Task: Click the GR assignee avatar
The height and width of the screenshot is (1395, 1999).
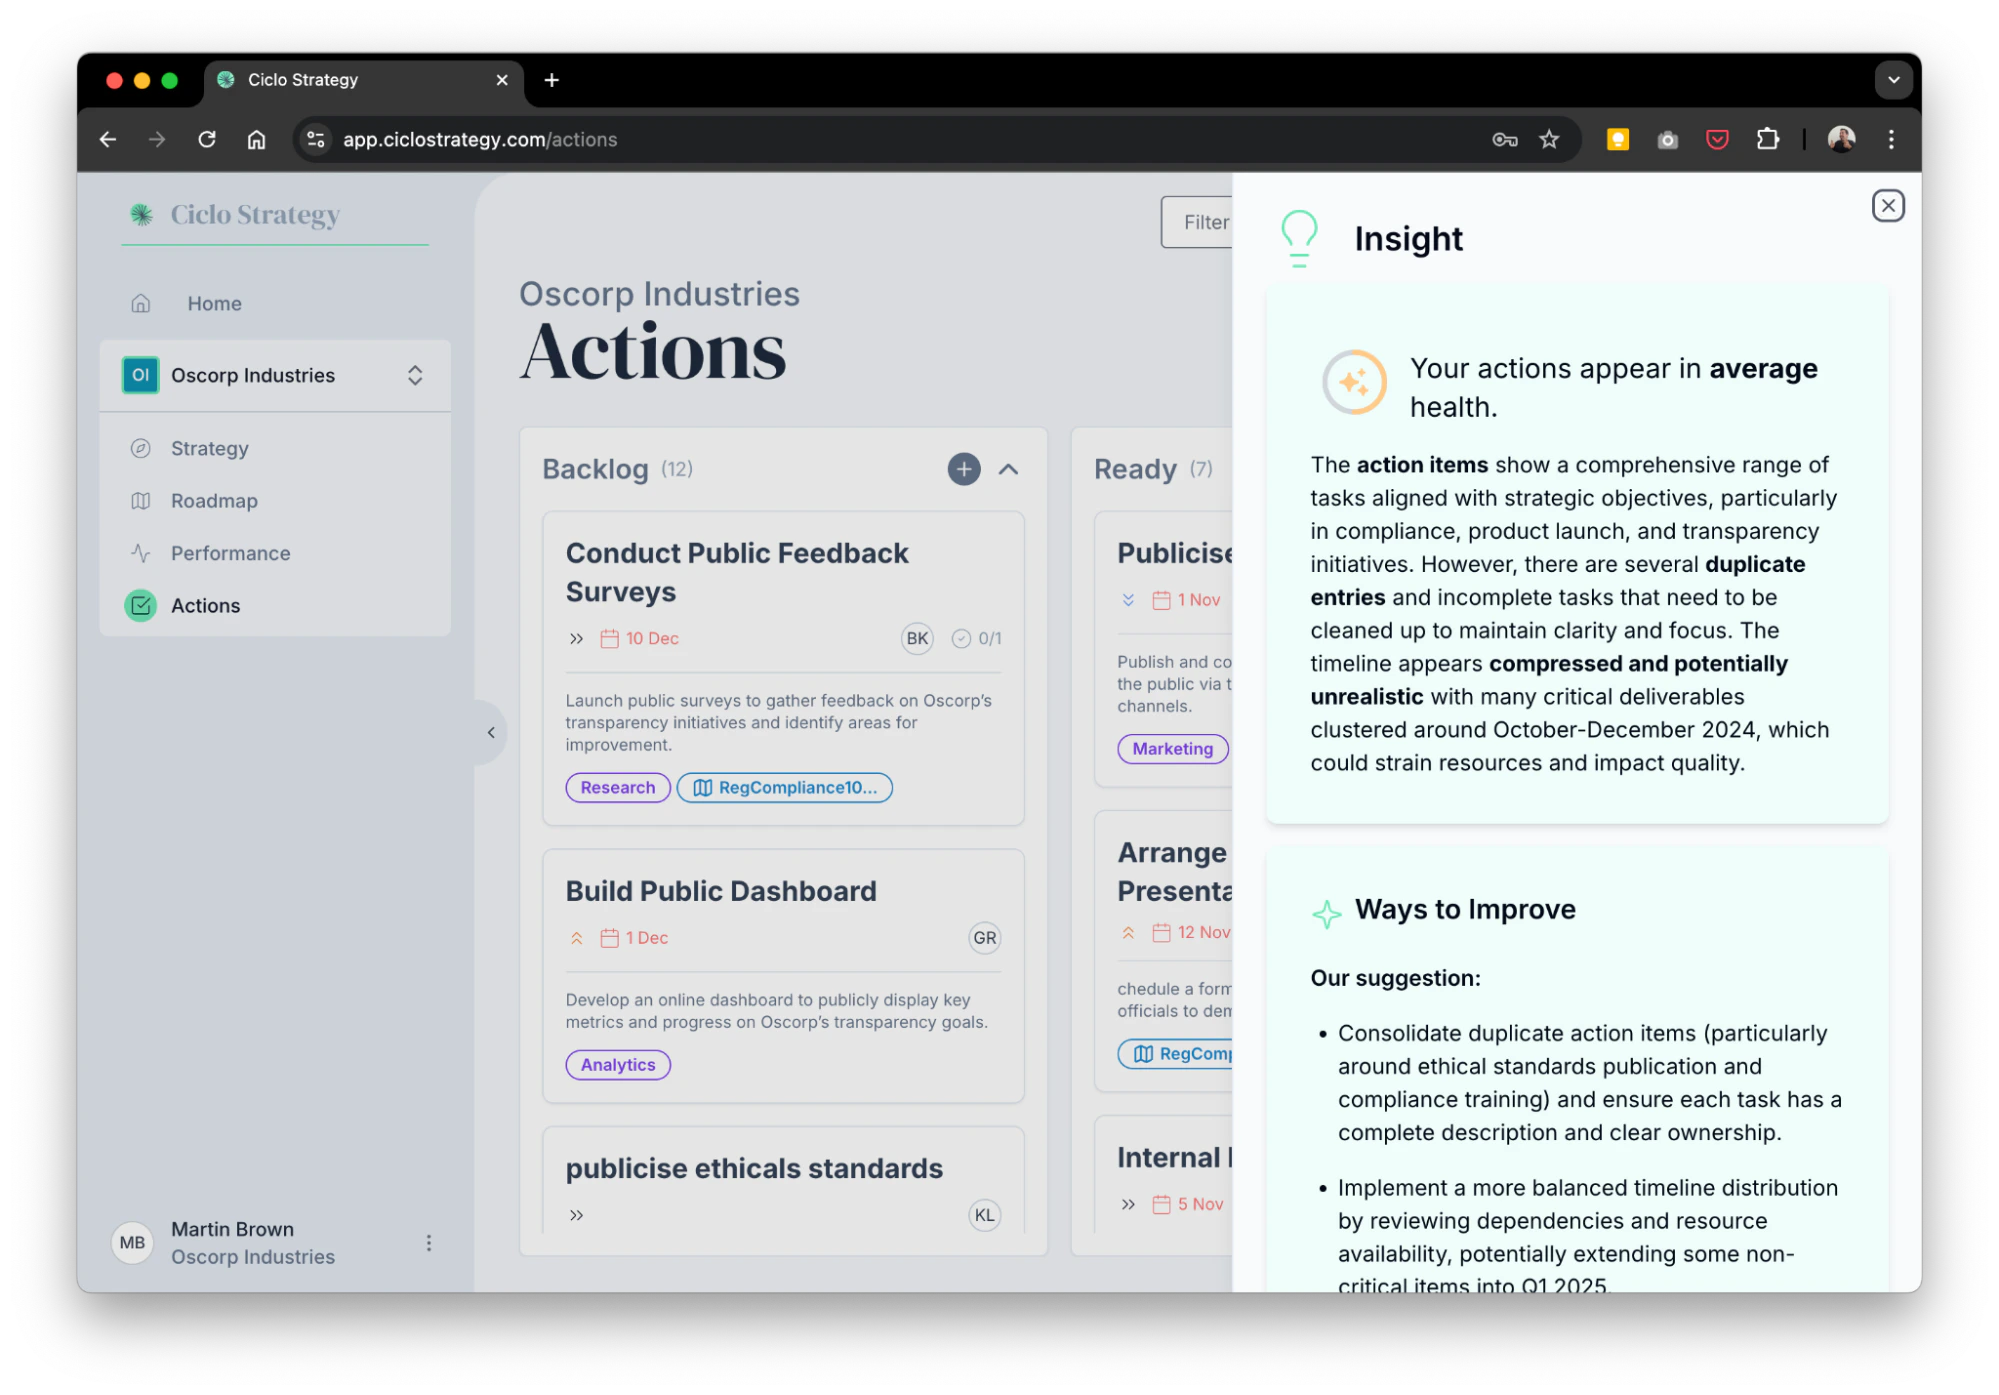Action: (x=985, y=938)
